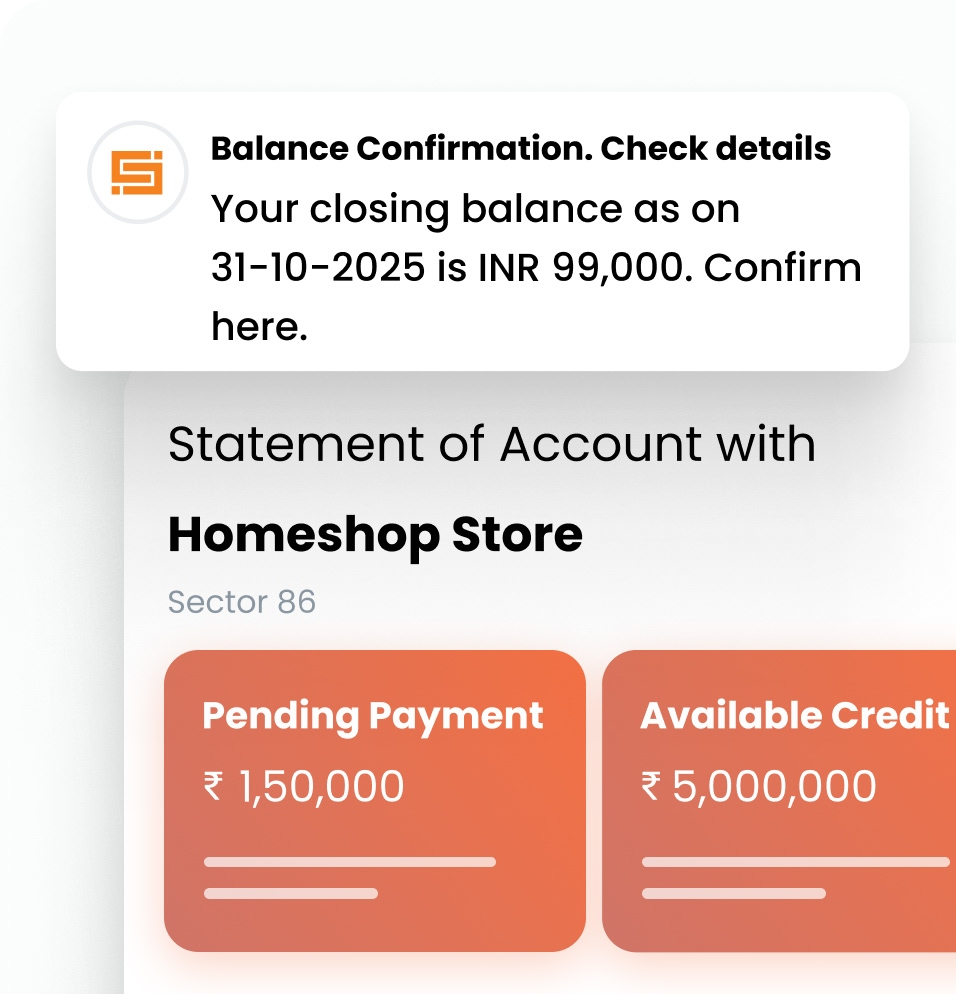
Task: Click the "Your closing balance as on" message line
Action: coord(476,210)
